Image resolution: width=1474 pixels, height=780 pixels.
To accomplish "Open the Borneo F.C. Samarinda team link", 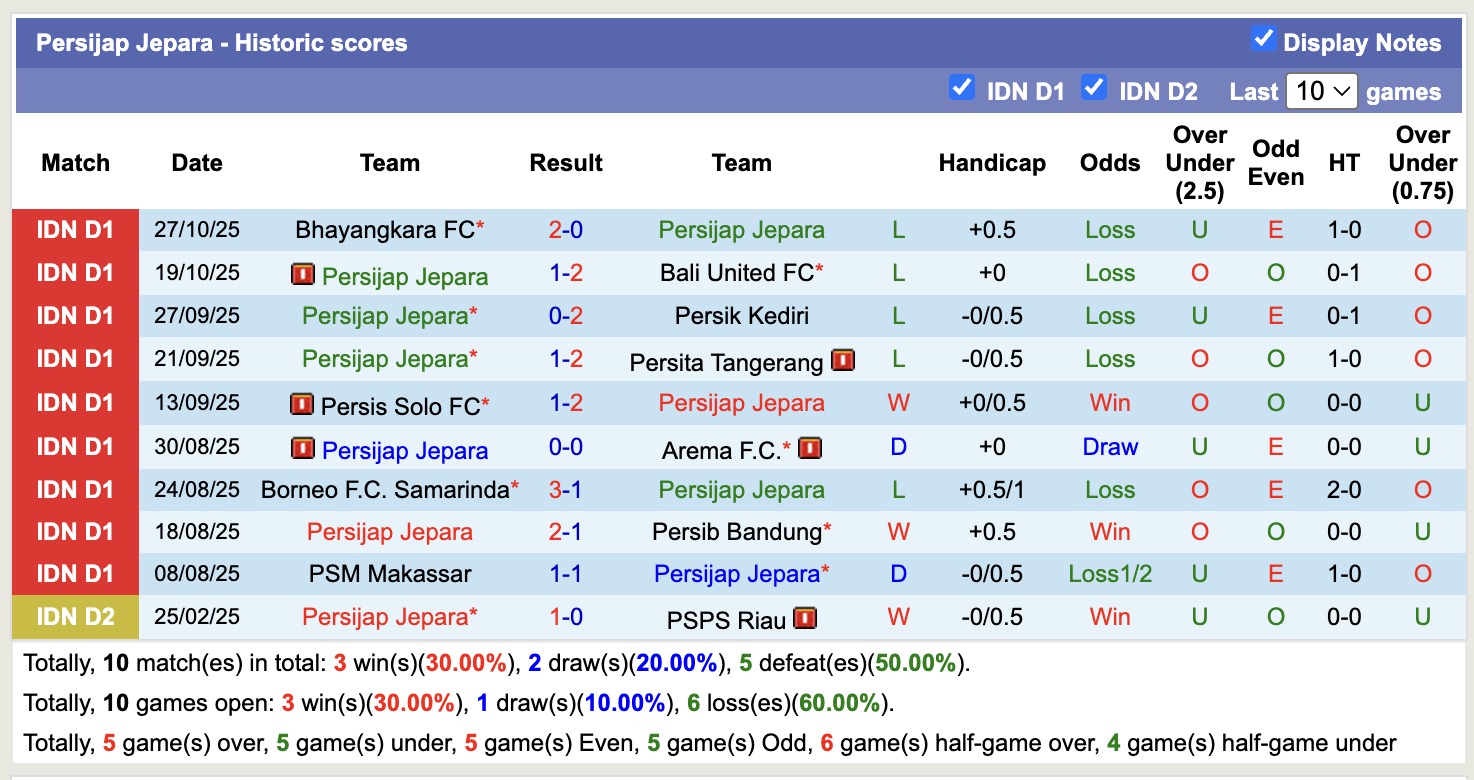I will tap(382, 489).
